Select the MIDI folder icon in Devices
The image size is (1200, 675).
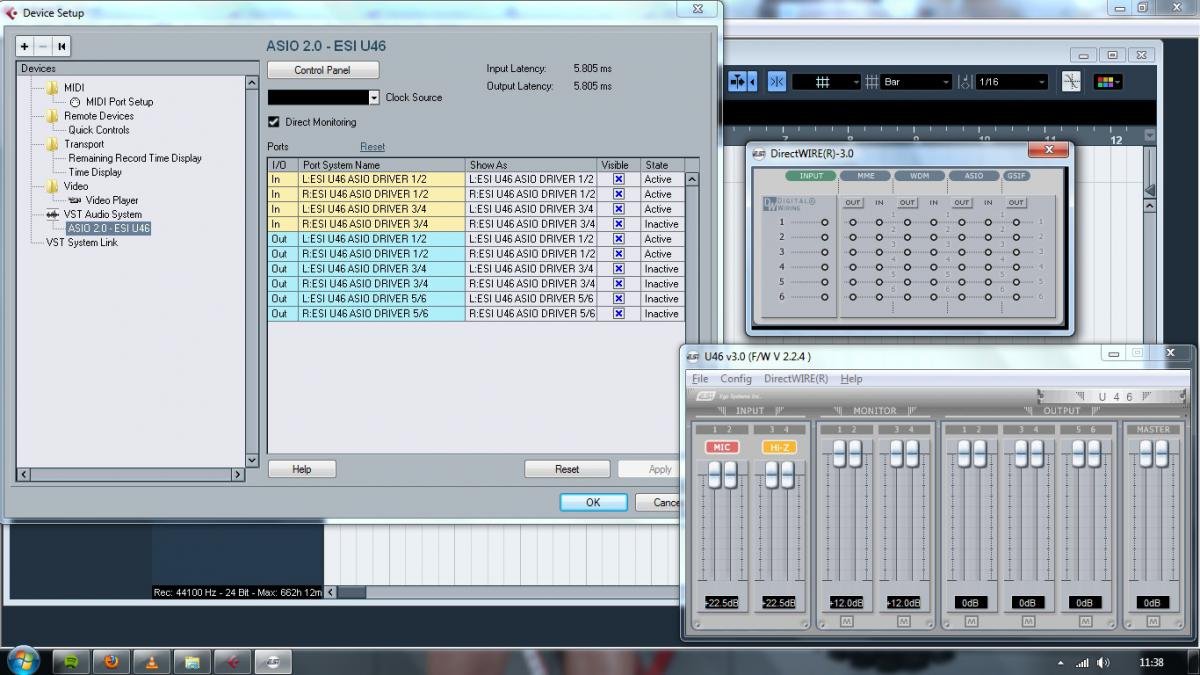tap(52, 88)
